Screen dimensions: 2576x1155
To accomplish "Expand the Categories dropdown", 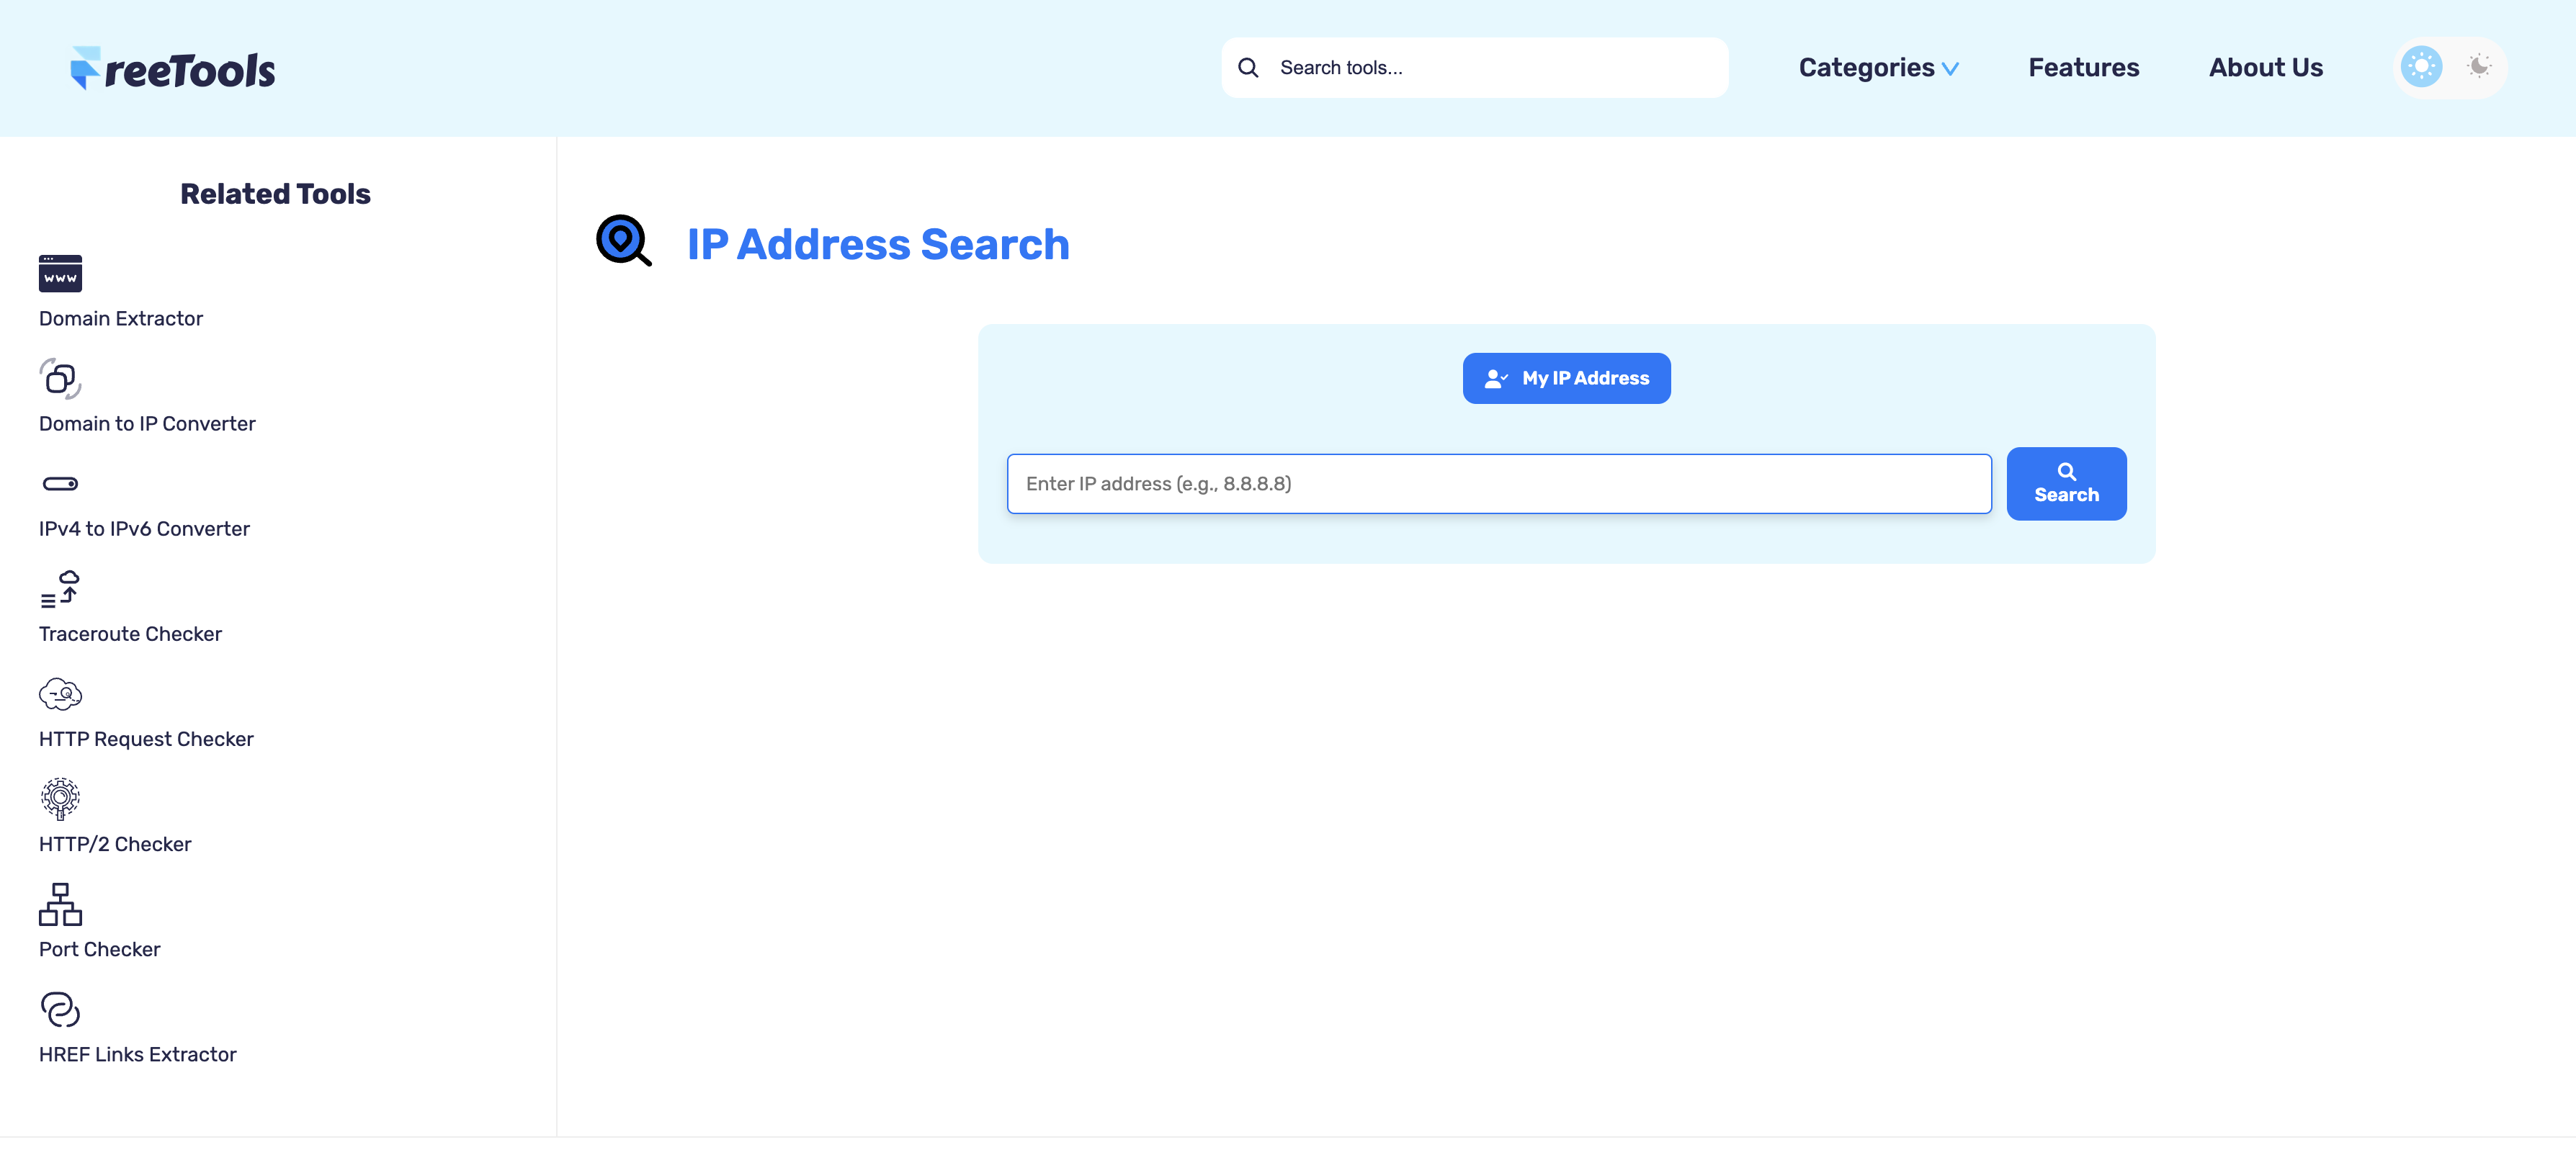I will point(1878,68).
